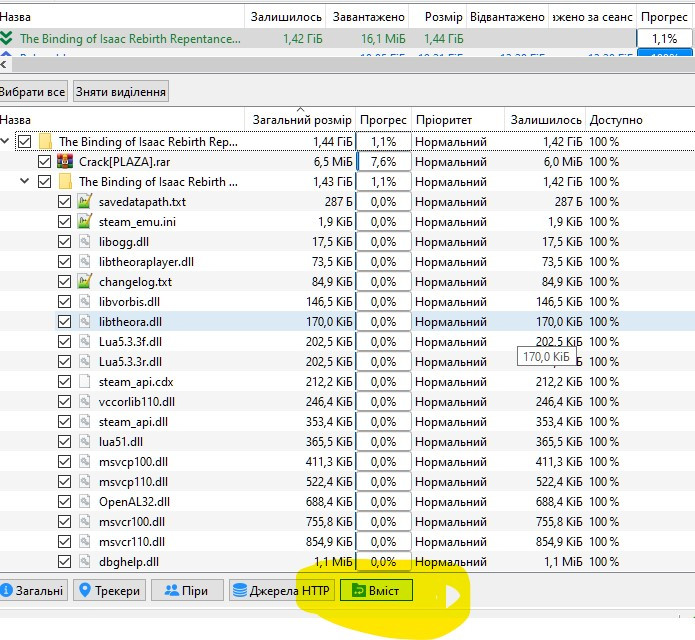
Task: Click the savedatapath.txt file icon
Action: 85,202
